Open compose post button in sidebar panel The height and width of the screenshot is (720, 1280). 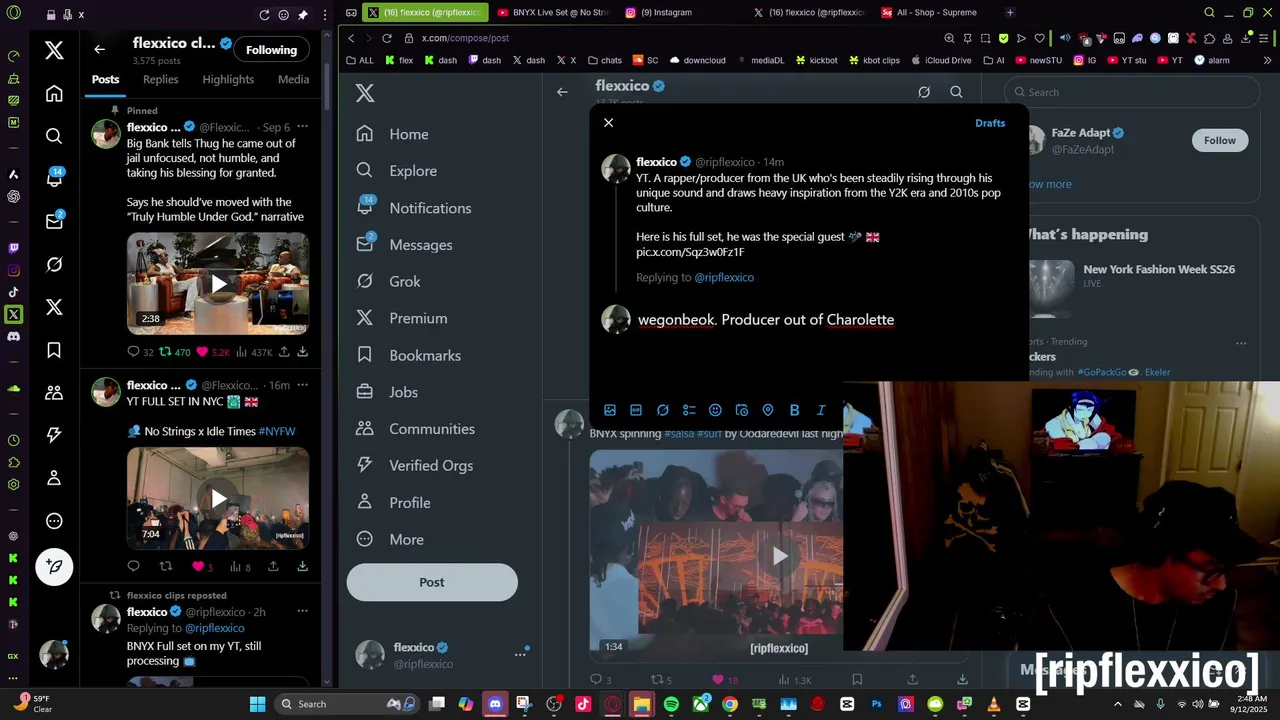[x=55, y=567]
